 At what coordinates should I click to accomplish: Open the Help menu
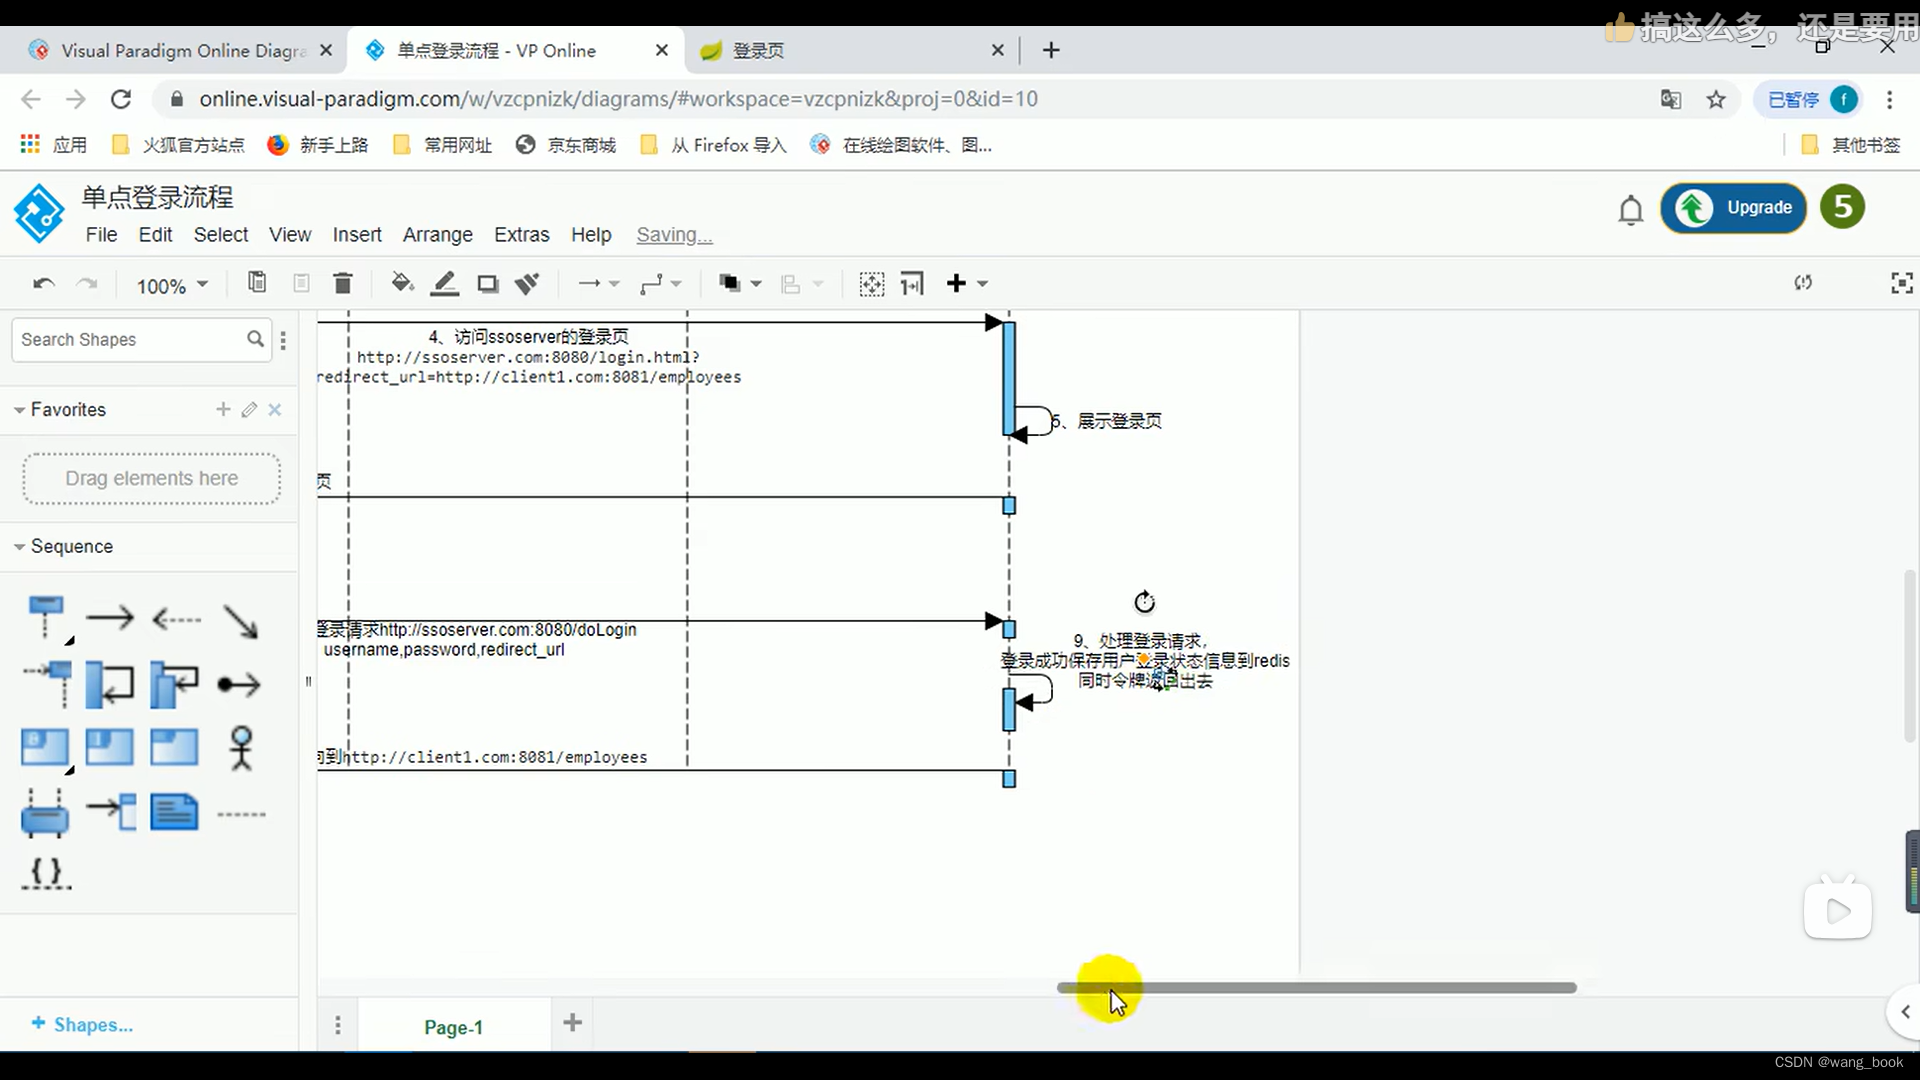(x=591, y=234)
